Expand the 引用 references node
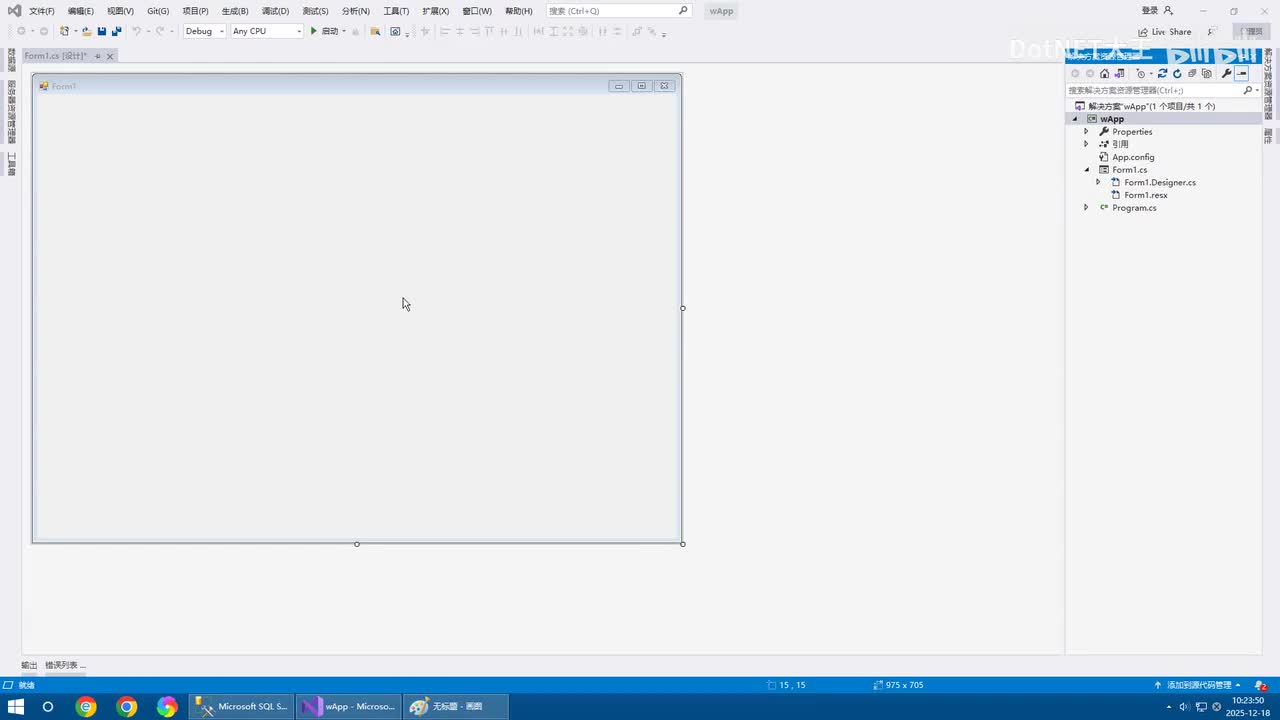Screen dimensions: 1280x720 [x=1086, y=144]
